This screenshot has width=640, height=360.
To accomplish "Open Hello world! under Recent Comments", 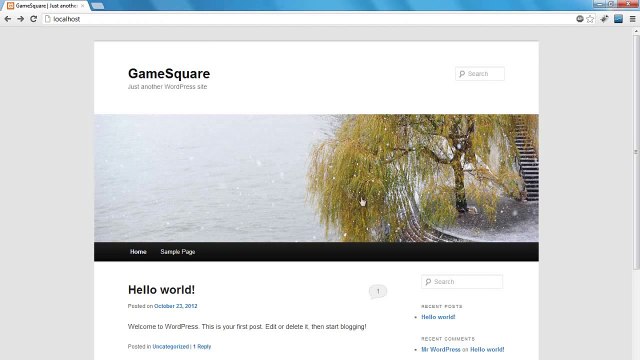I will coord(487,350).
